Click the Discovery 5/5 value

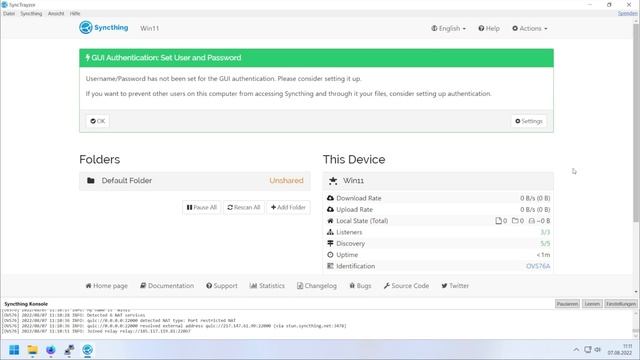coord(545,243)
